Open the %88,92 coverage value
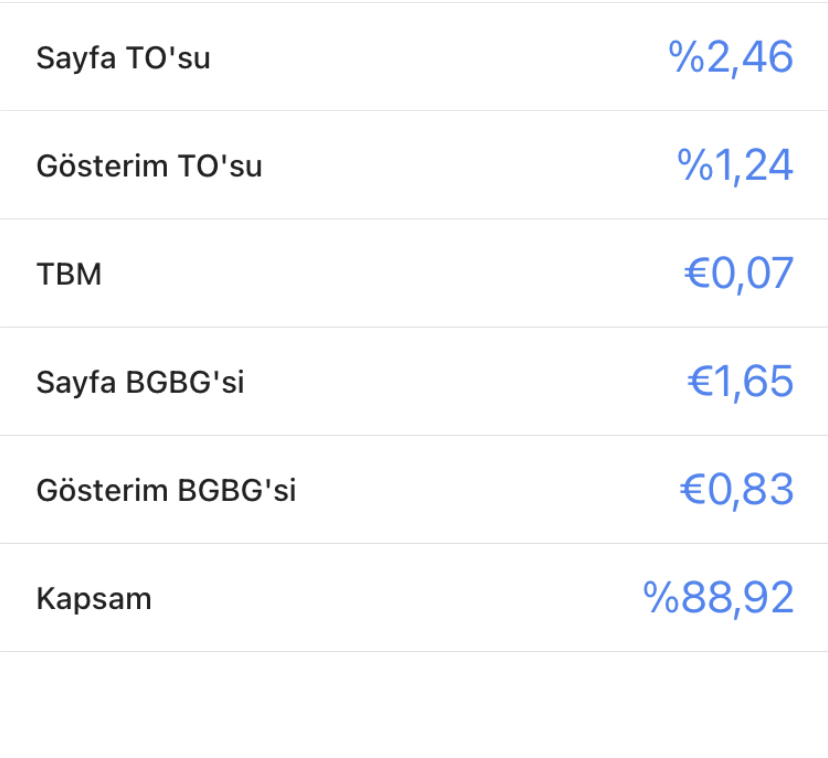 pyautogui.click(x=718, y=598)
